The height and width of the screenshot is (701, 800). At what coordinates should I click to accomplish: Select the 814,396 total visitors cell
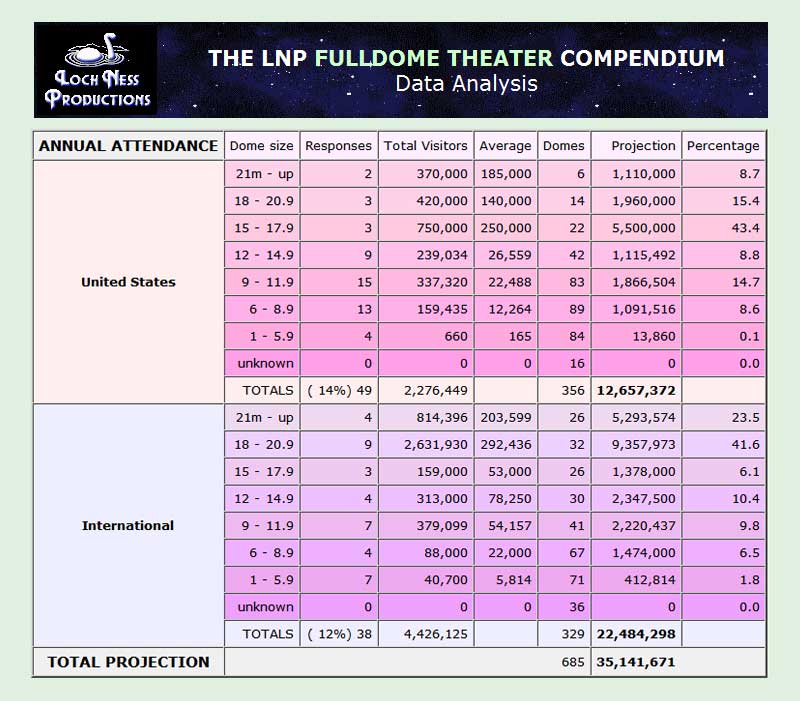426,417
